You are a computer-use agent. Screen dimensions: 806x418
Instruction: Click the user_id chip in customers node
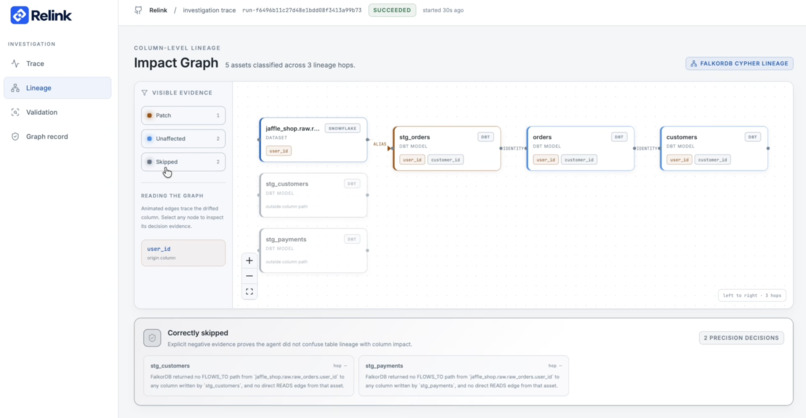click(x=680, y=159)
